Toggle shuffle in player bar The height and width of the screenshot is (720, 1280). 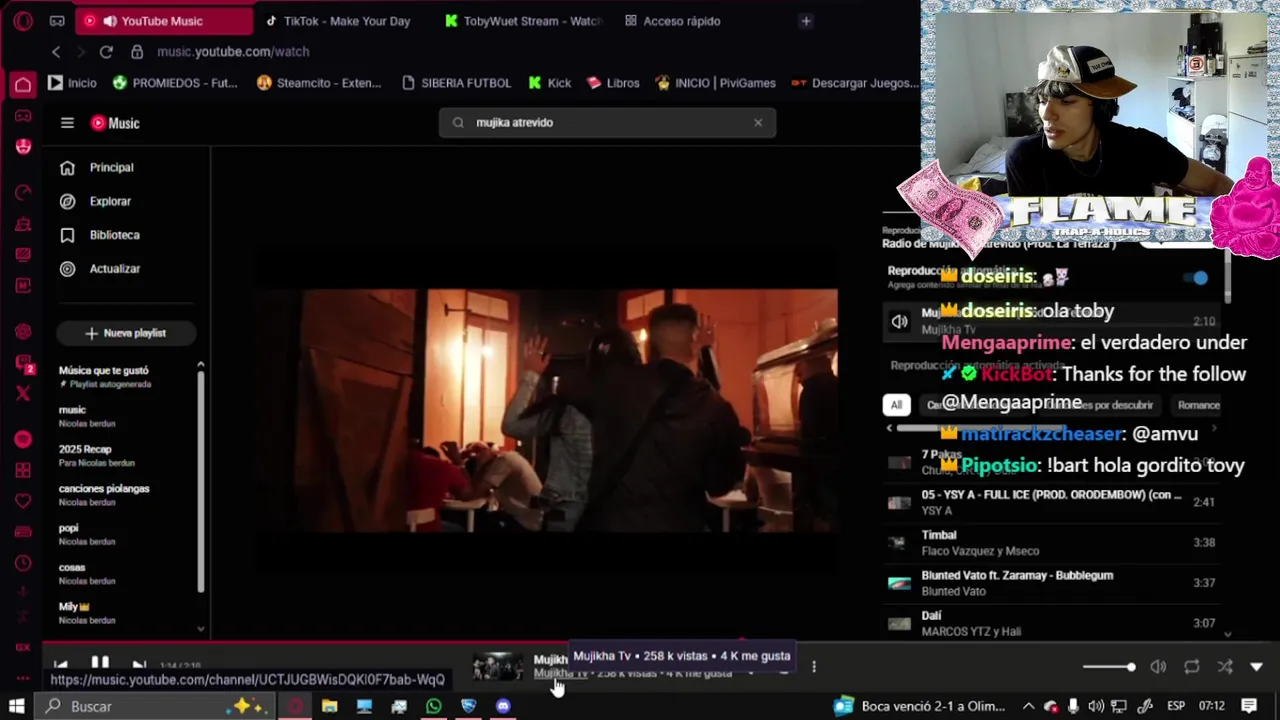click(1225, 667)
